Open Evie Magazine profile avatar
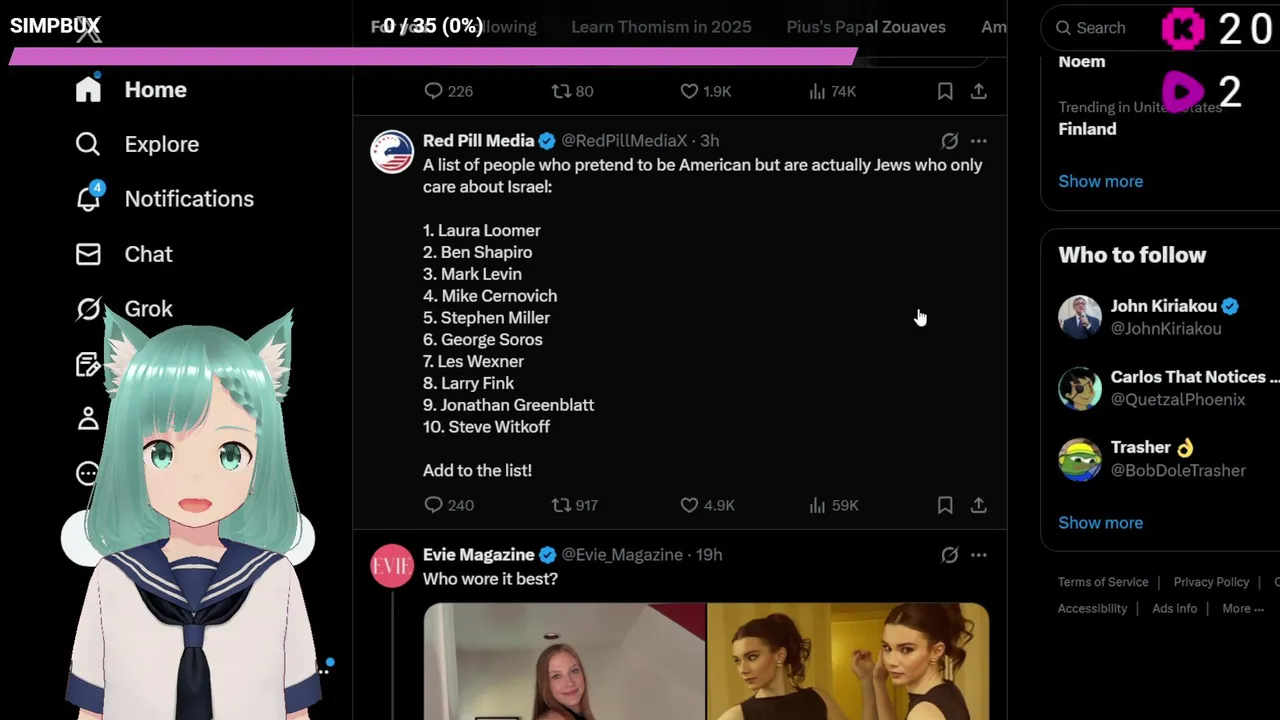This screenshot has width=1280, height=720. coord(392,566)
